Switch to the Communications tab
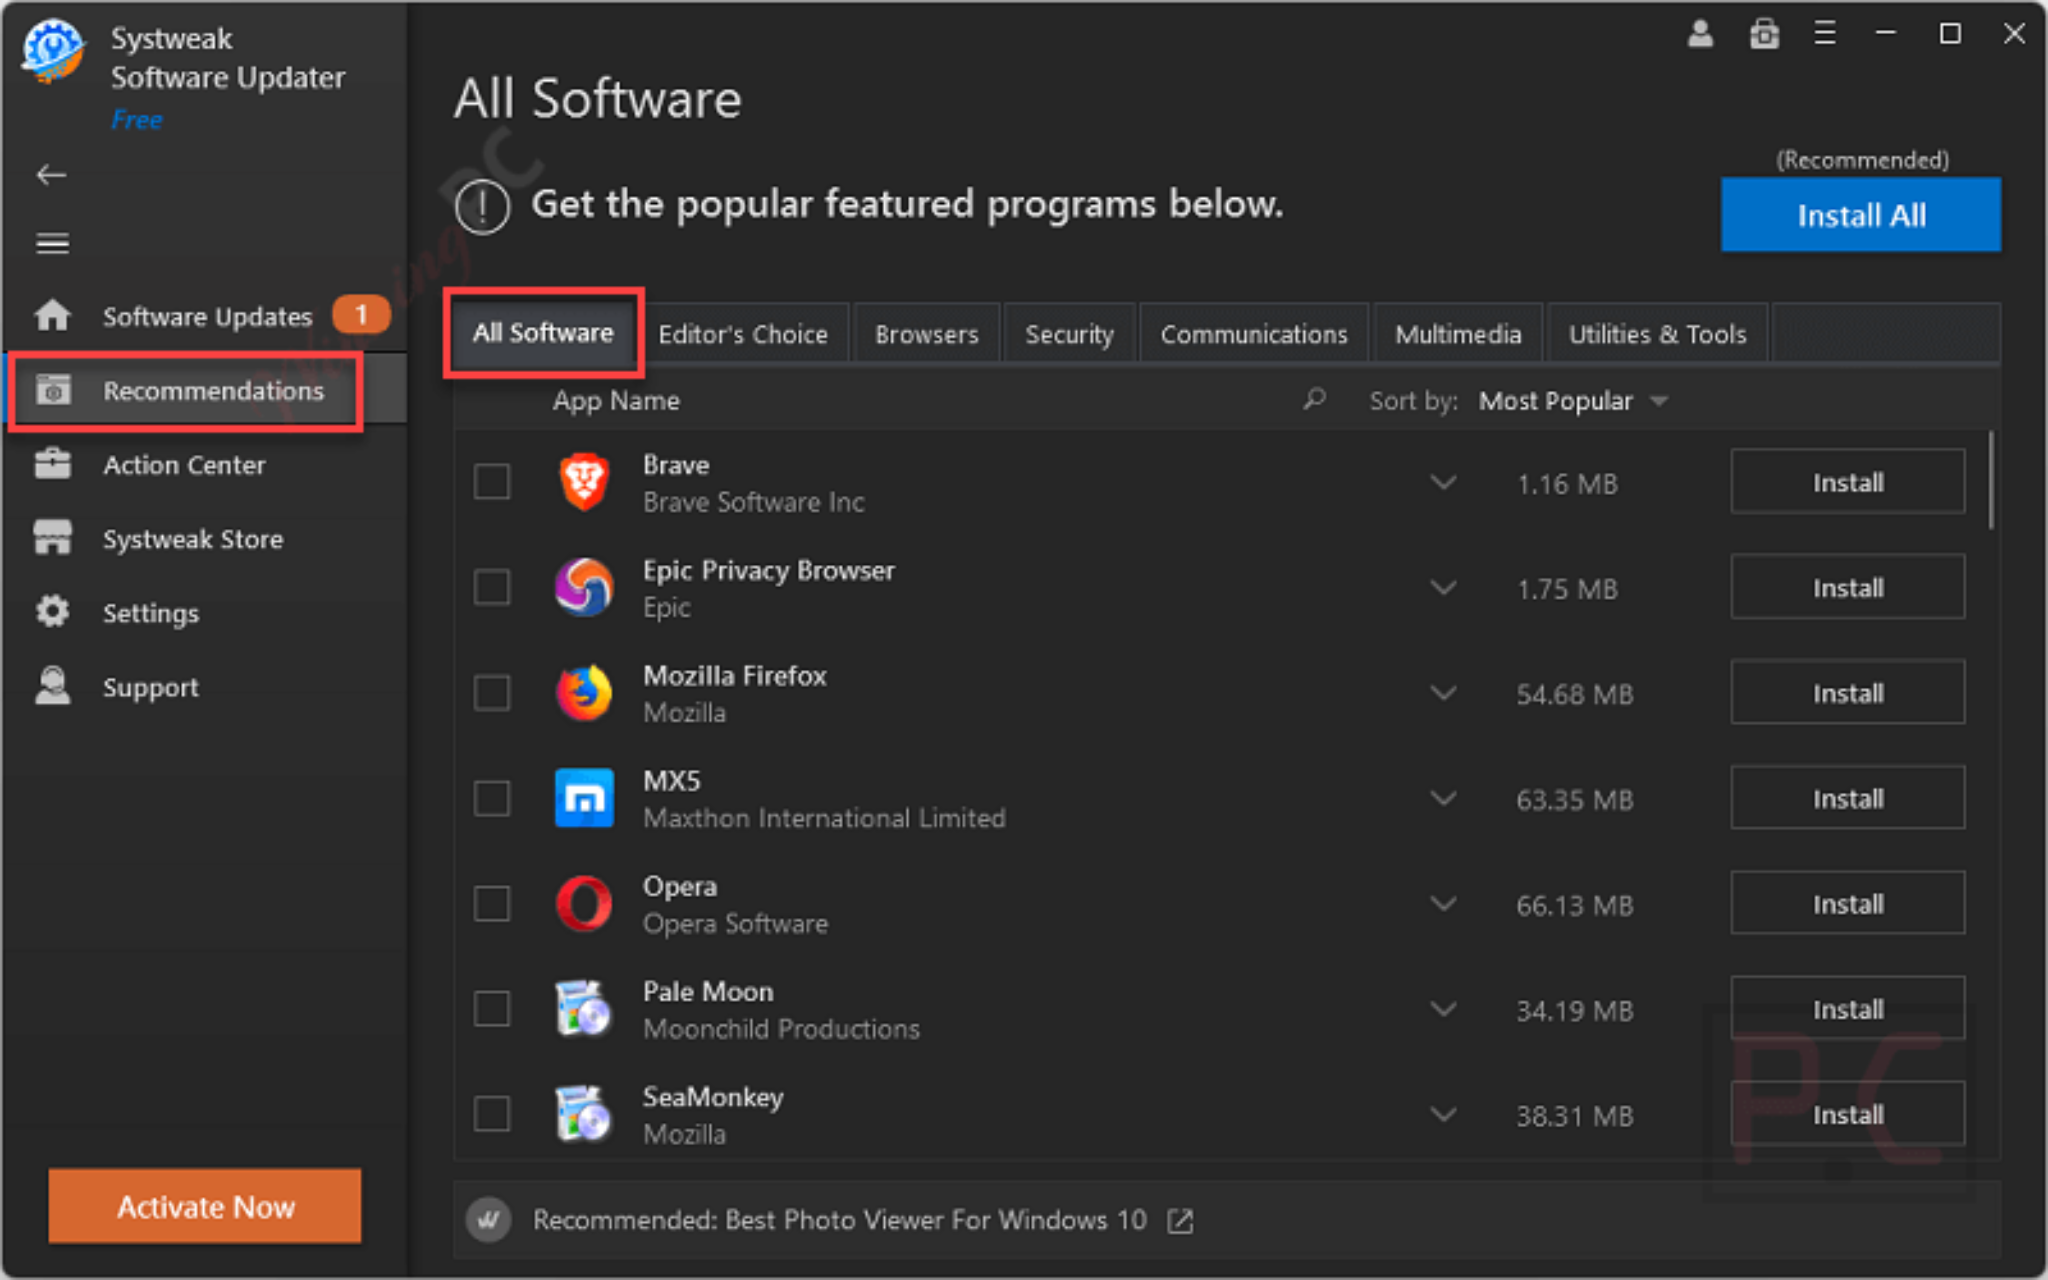The width and height of the screenshot is (2048, 1280). (x=1254, y=334)
